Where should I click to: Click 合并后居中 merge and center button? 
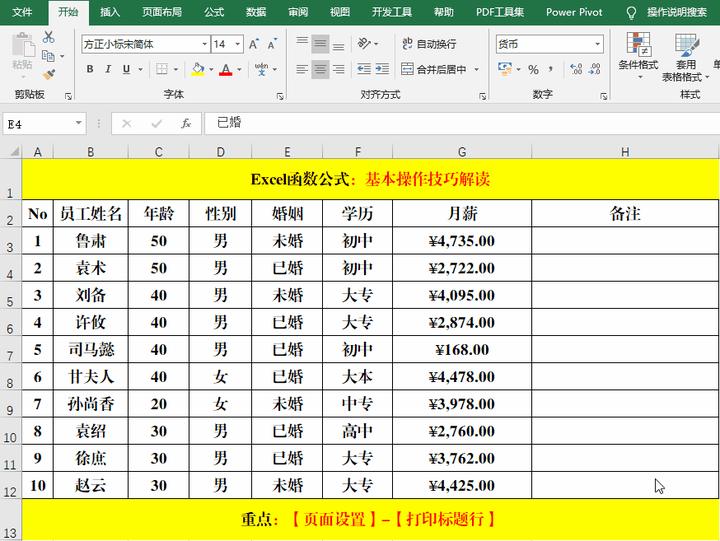click(x=433, y=69)
